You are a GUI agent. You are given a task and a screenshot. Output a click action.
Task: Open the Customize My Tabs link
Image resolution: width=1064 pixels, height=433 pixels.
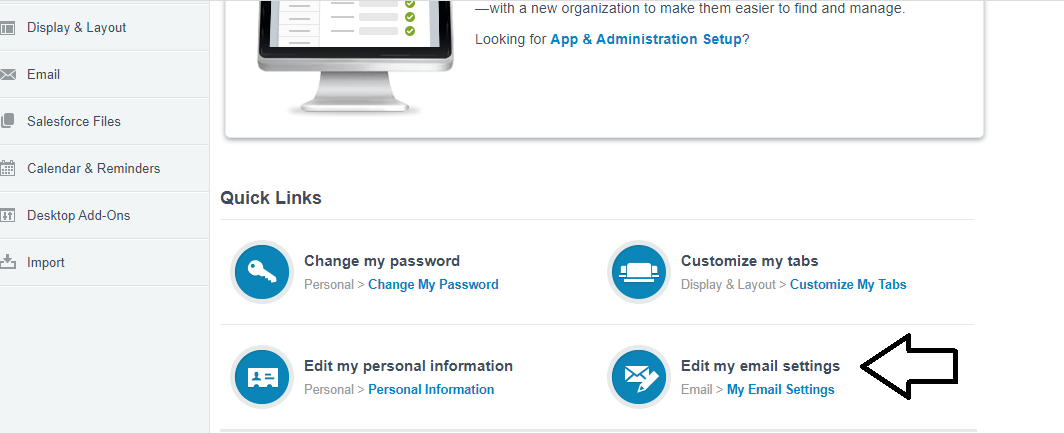[x=848, y=284]
